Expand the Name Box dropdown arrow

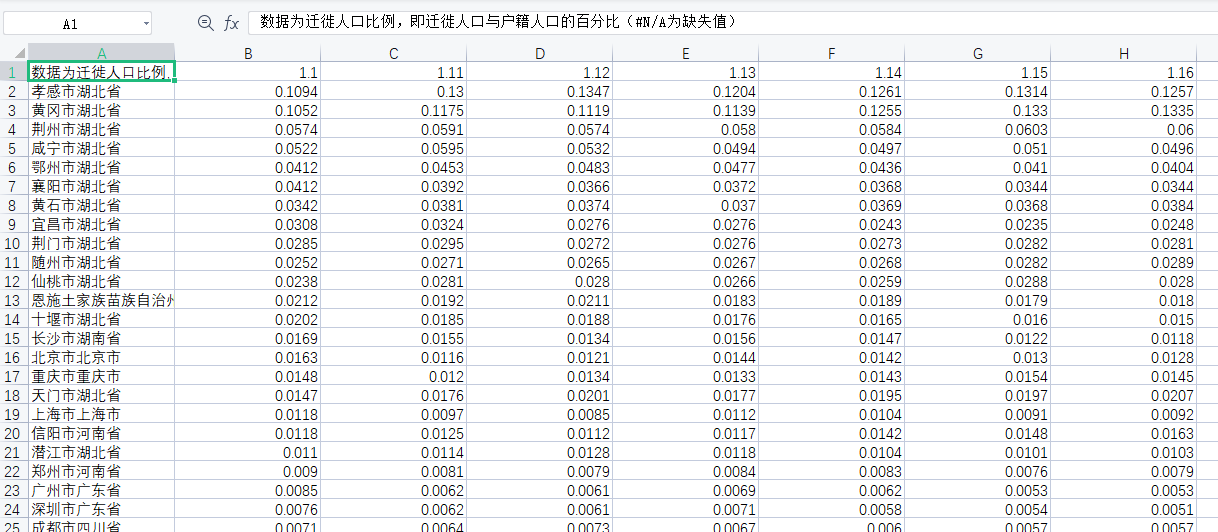(146, 24)
